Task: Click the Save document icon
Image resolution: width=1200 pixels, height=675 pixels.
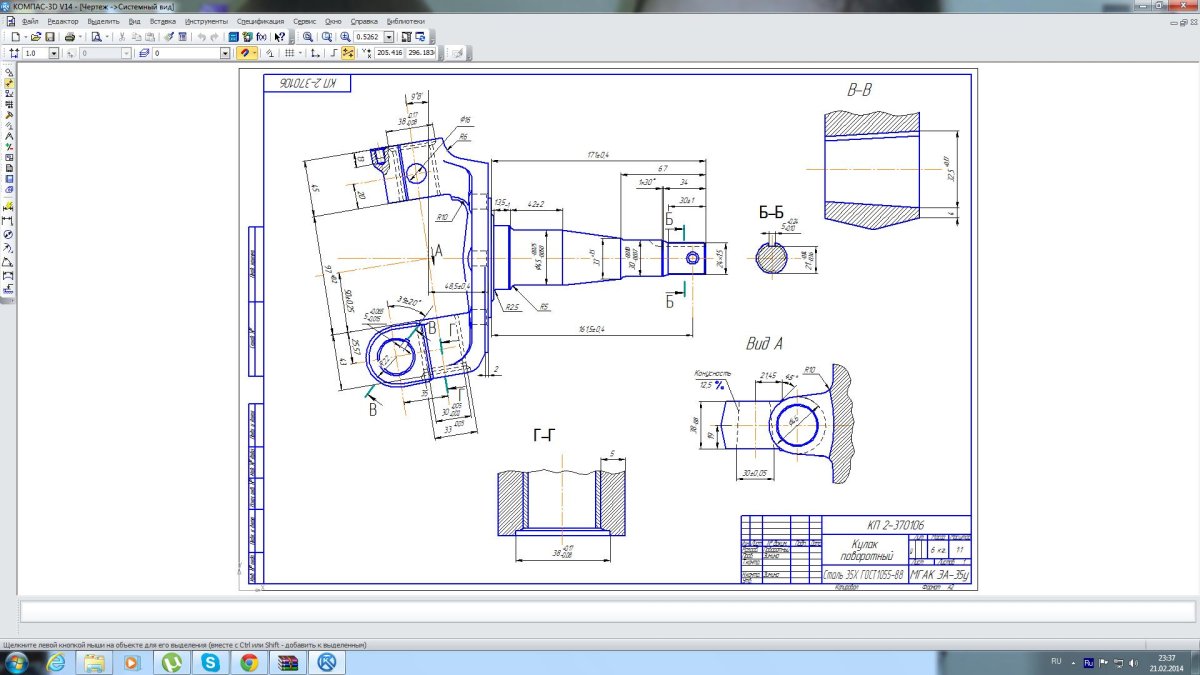Action: [x=50, y=36]
